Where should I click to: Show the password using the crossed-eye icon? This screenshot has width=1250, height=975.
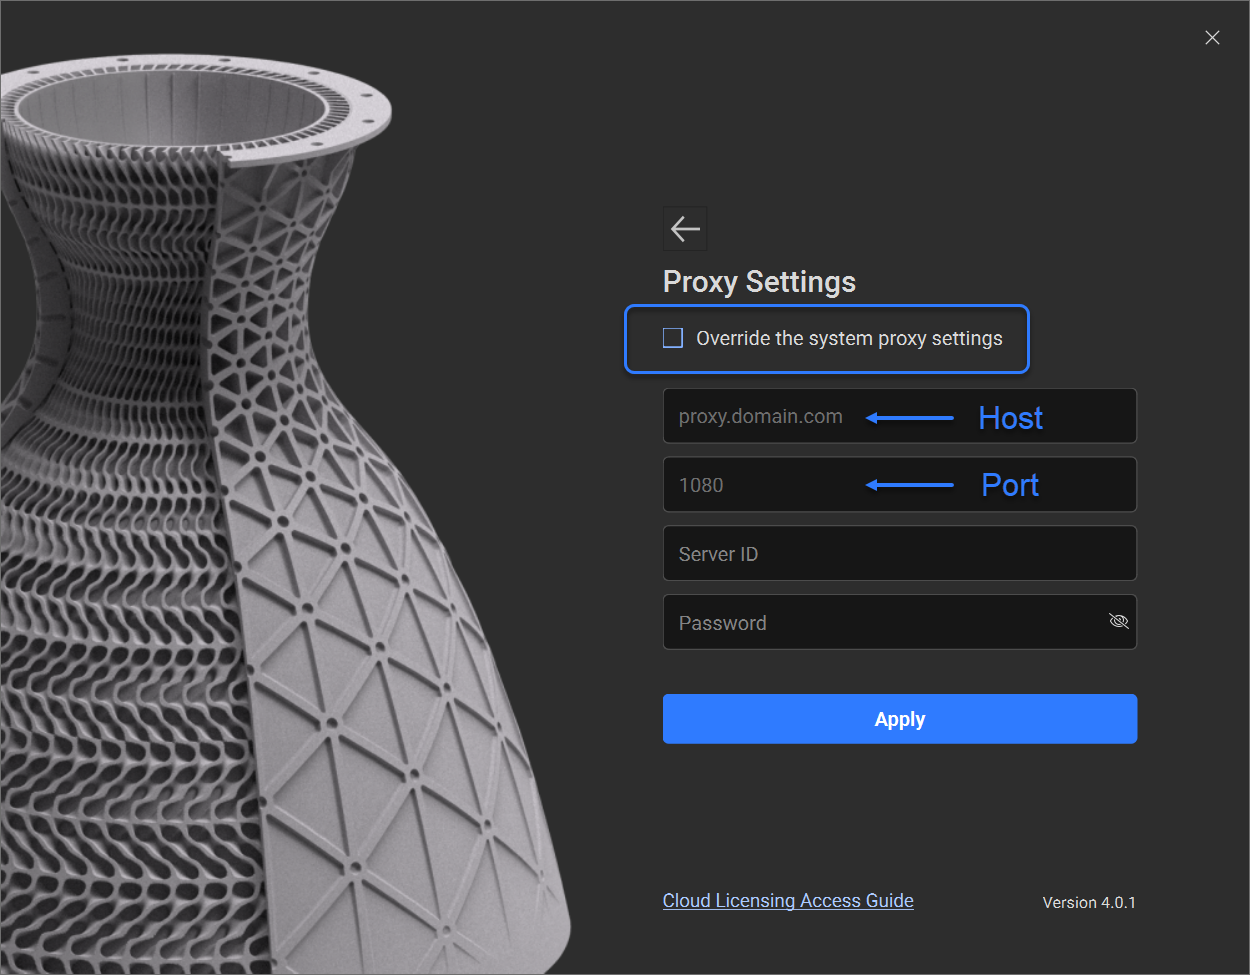click(x=1119, y=622)
